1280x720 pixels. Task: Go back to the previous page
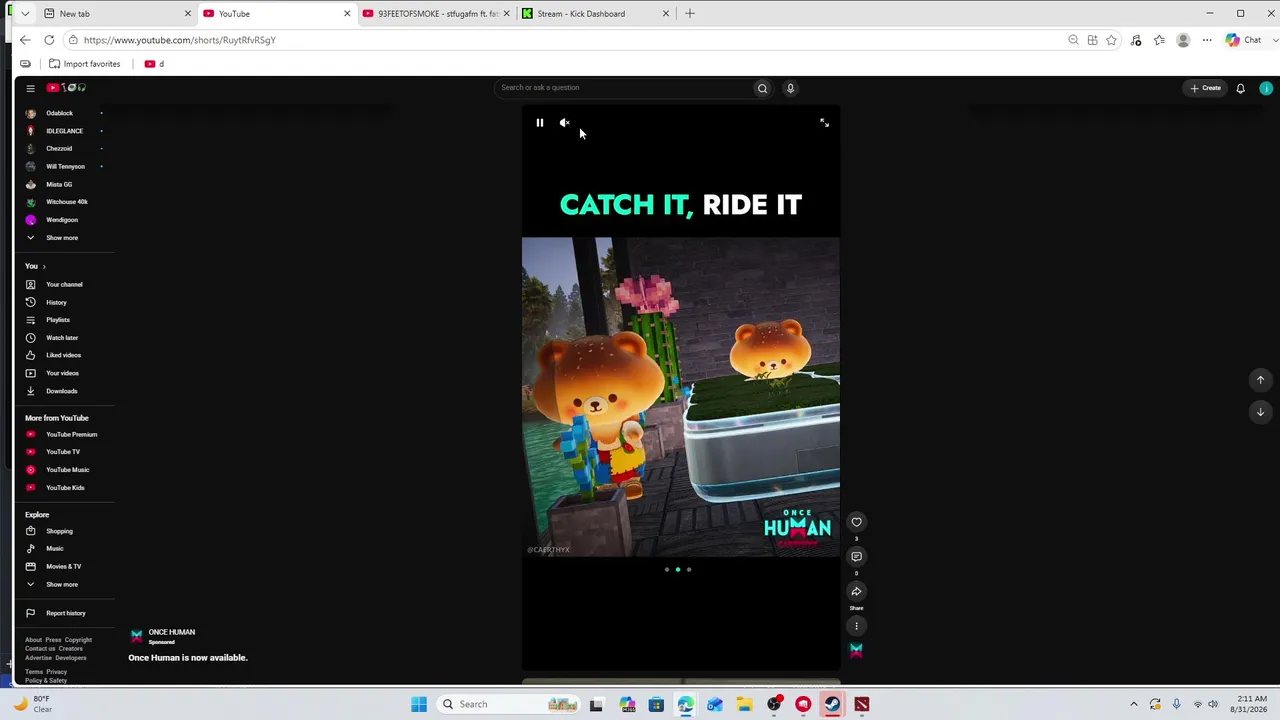coord(25,40)
